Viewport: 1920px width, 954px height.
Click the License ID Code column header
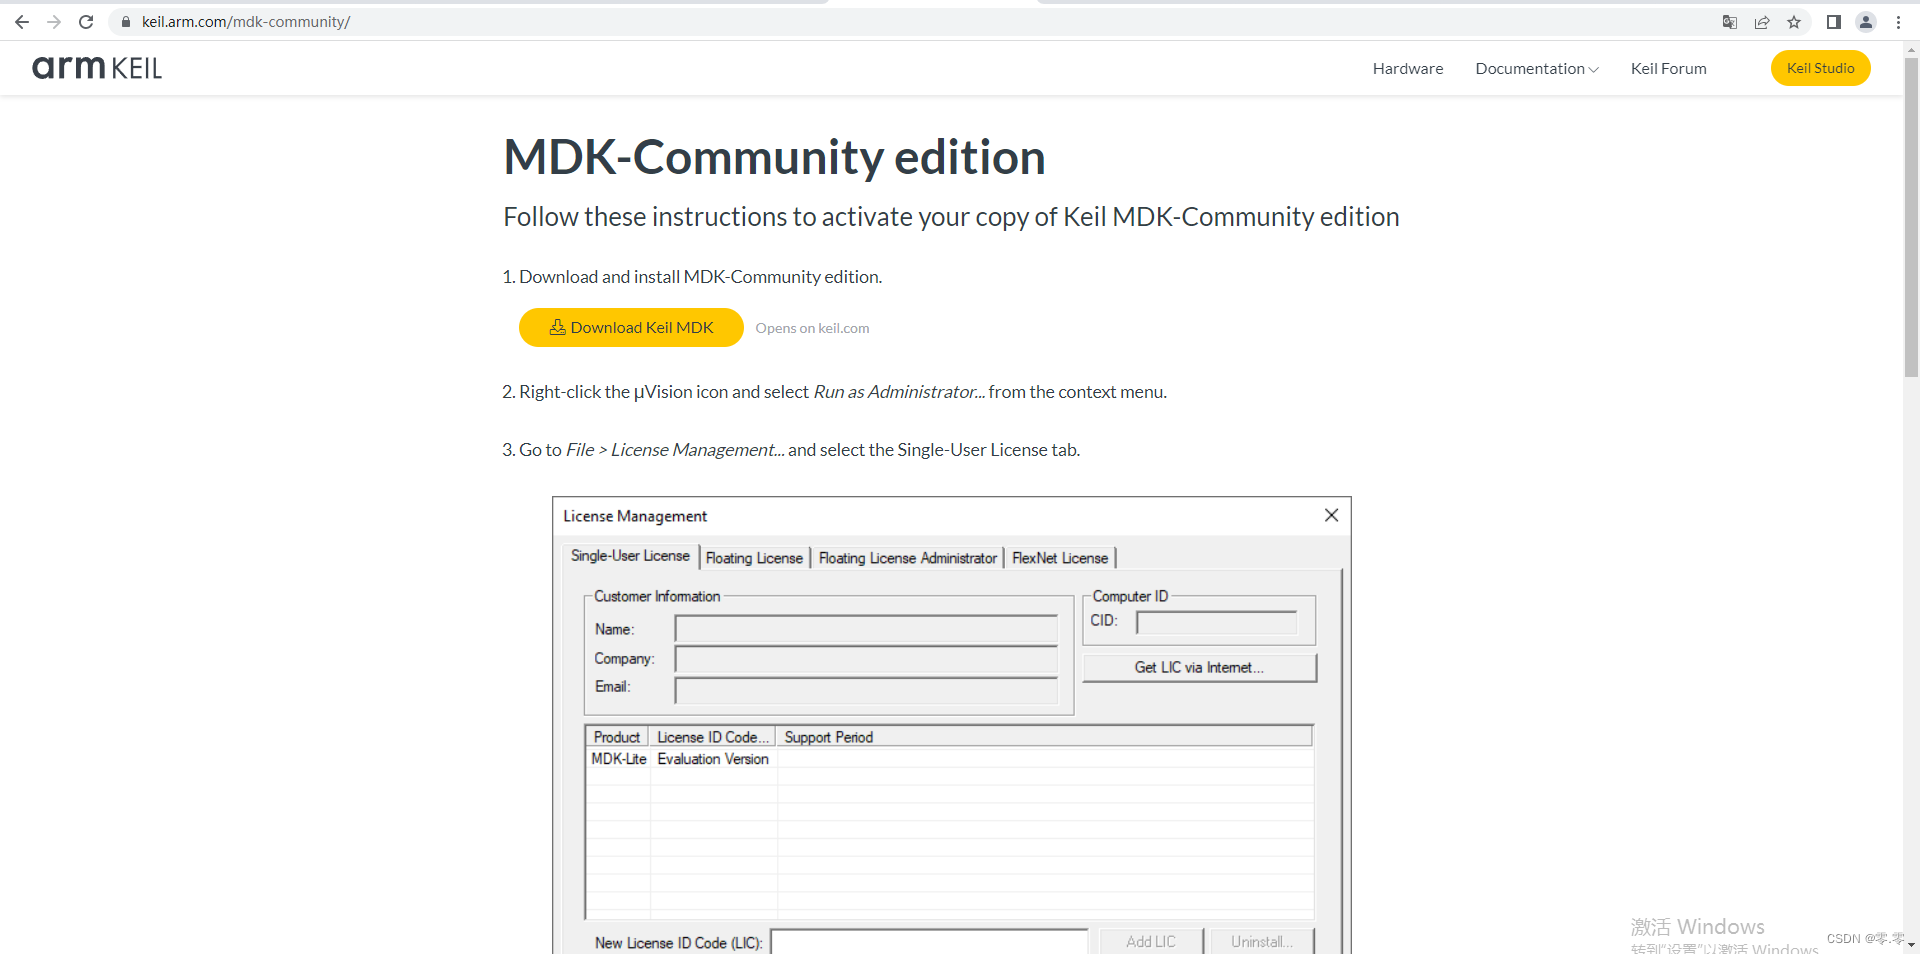point(712,737)
